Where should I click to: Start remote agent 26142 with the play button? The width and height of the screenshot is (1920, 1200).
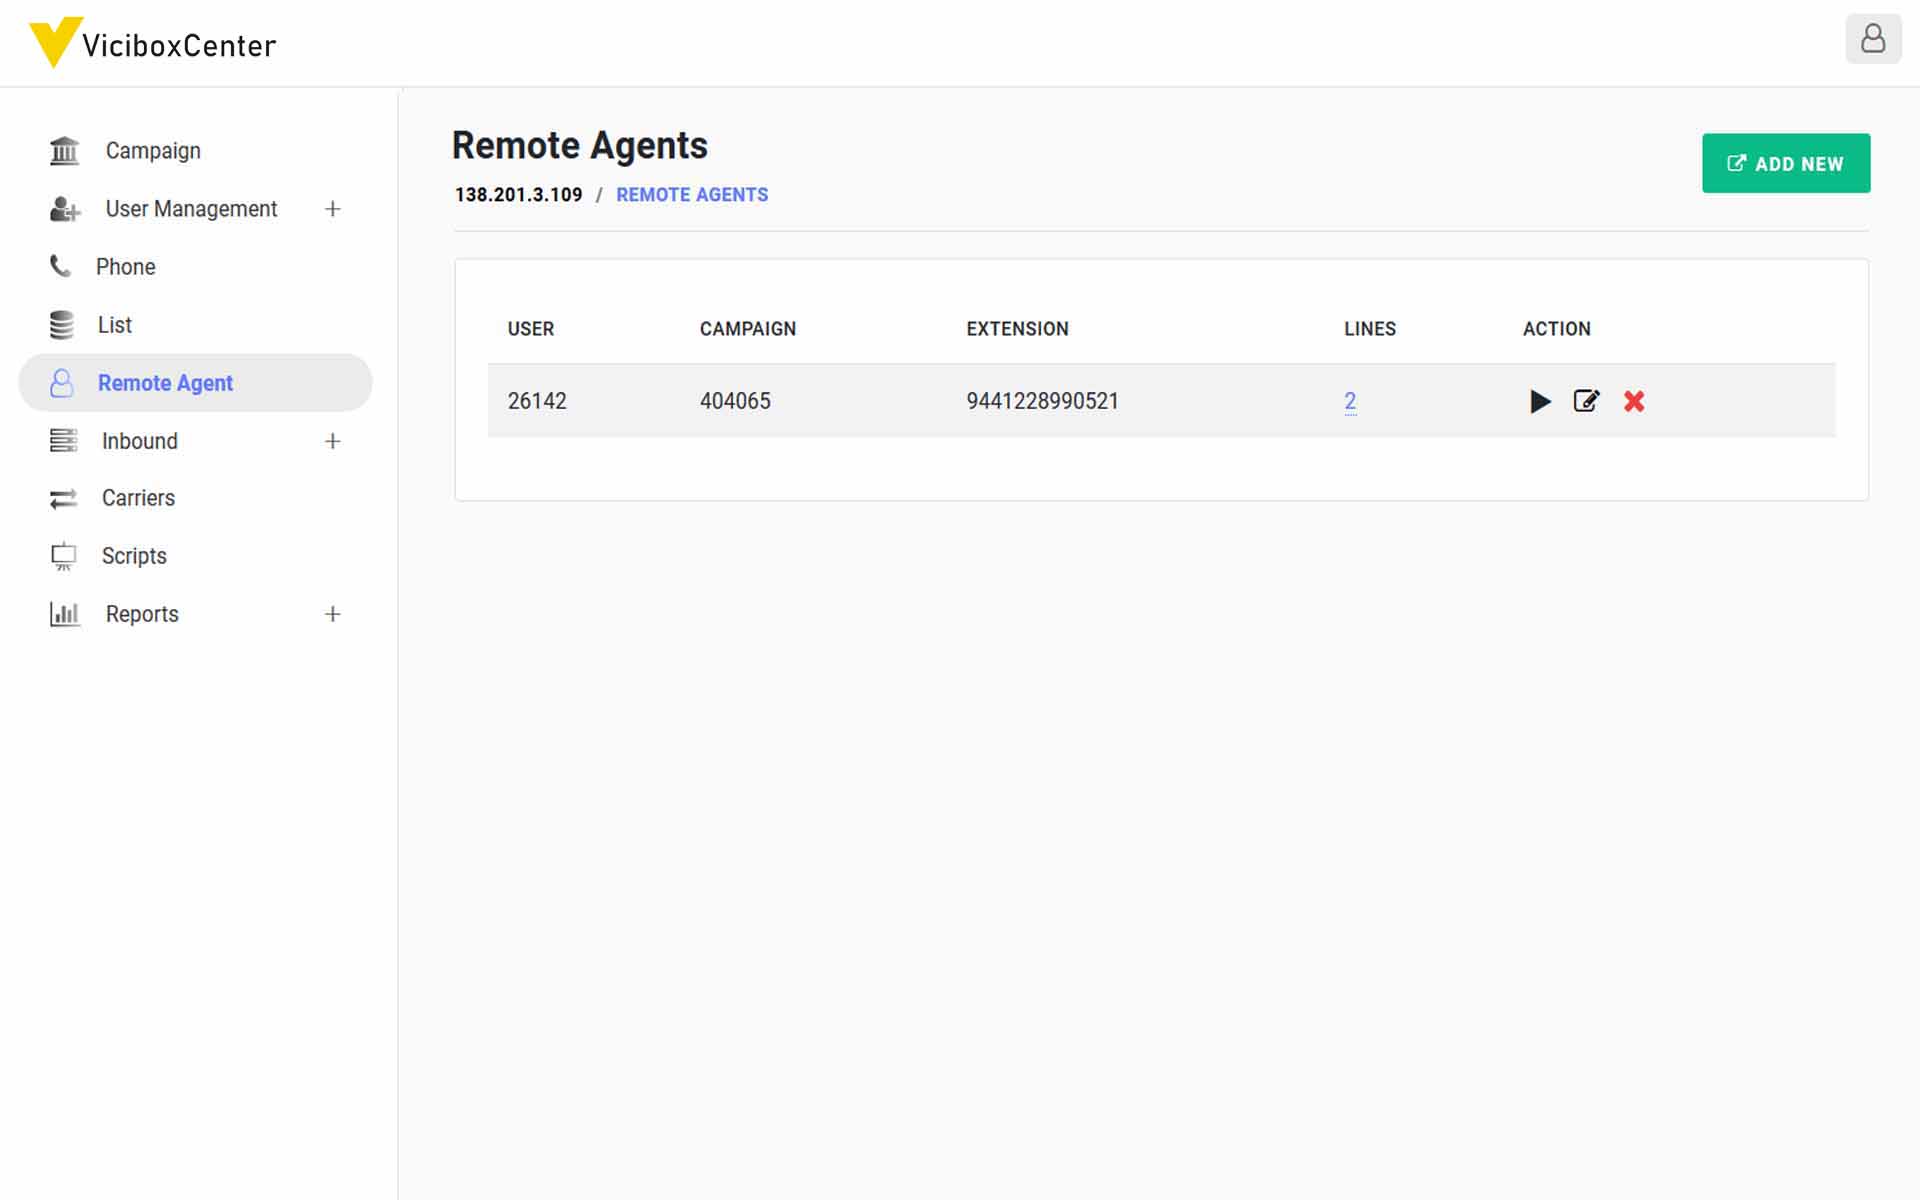click(x=1541, y=401)
